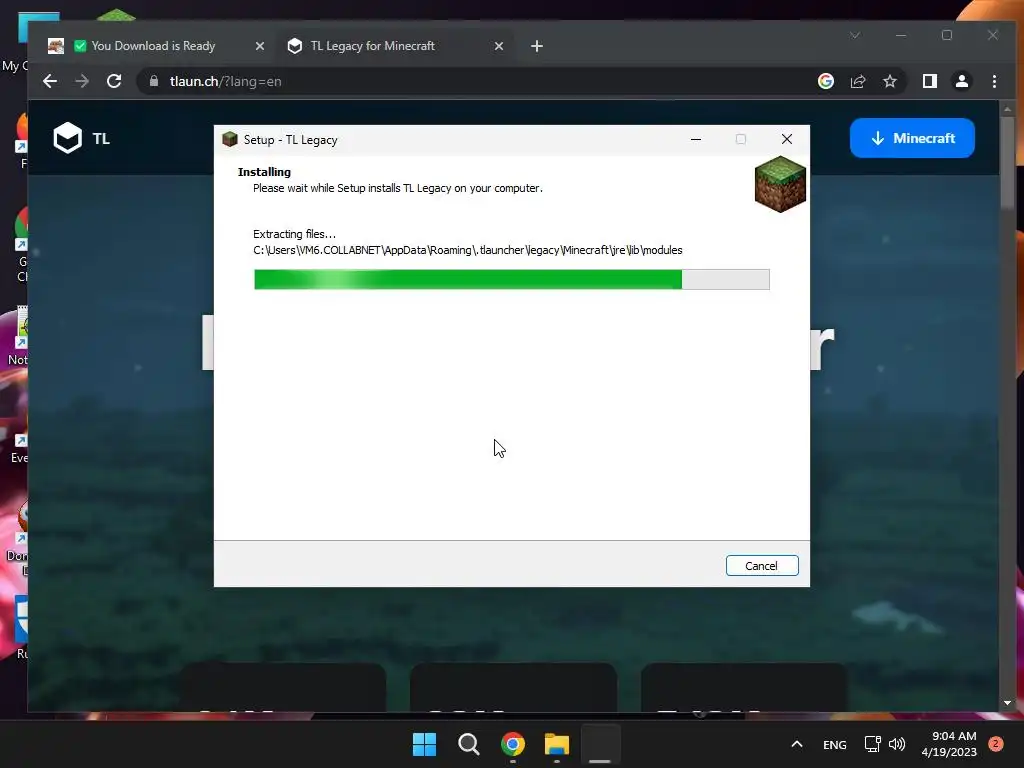Close the TL Legacy for Minecraft tab

pos(498,46)
